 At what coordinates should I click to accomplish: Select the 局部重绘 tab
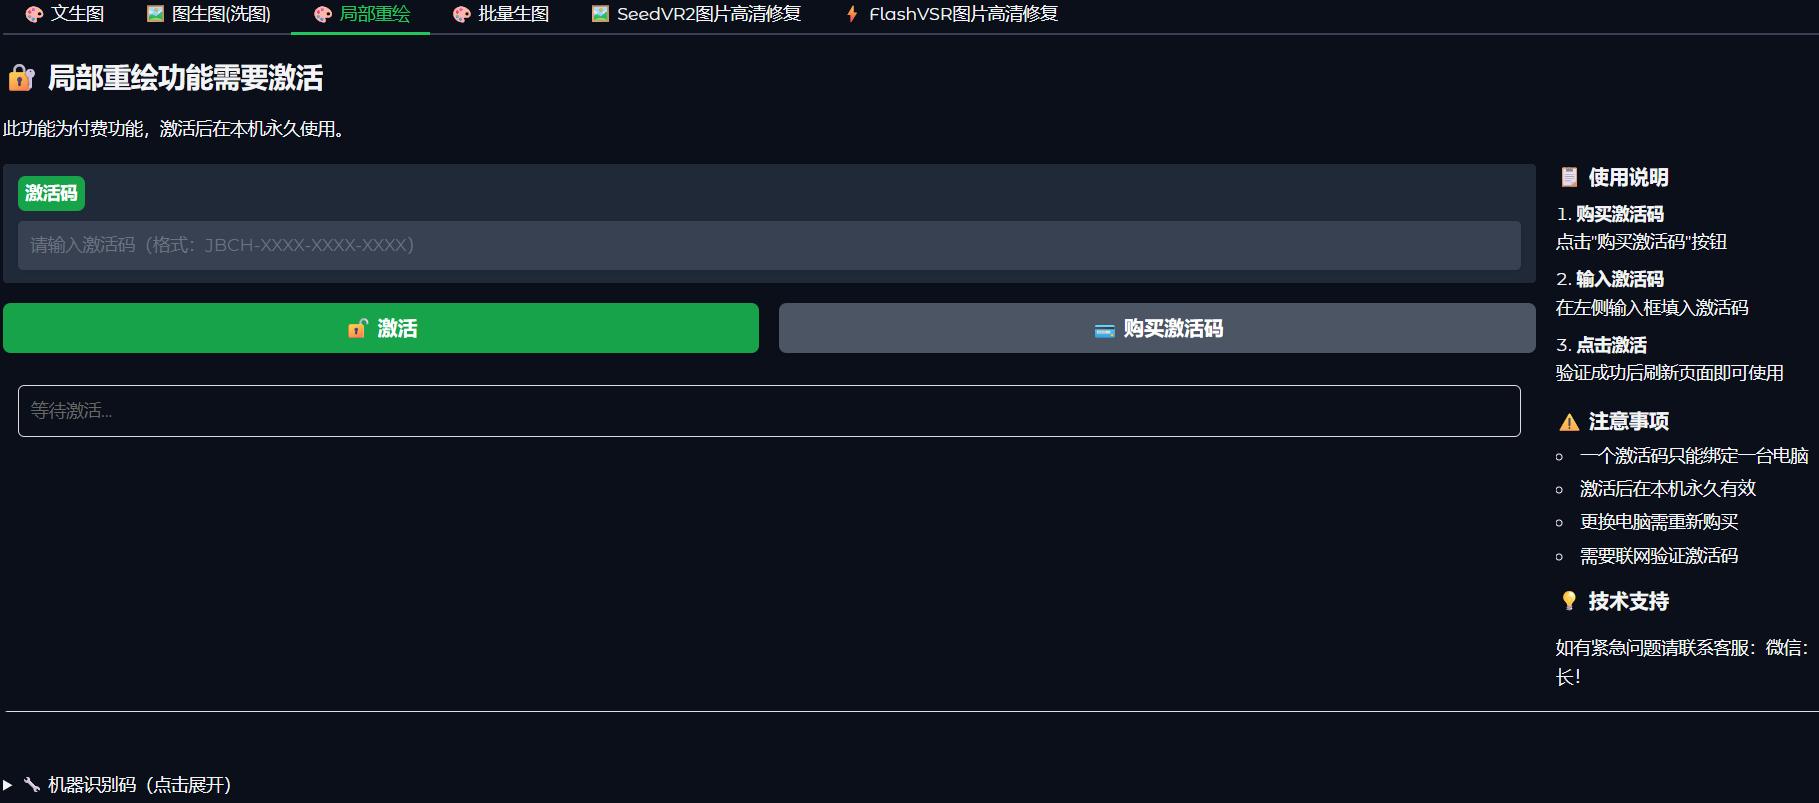[x=361, y=15]
